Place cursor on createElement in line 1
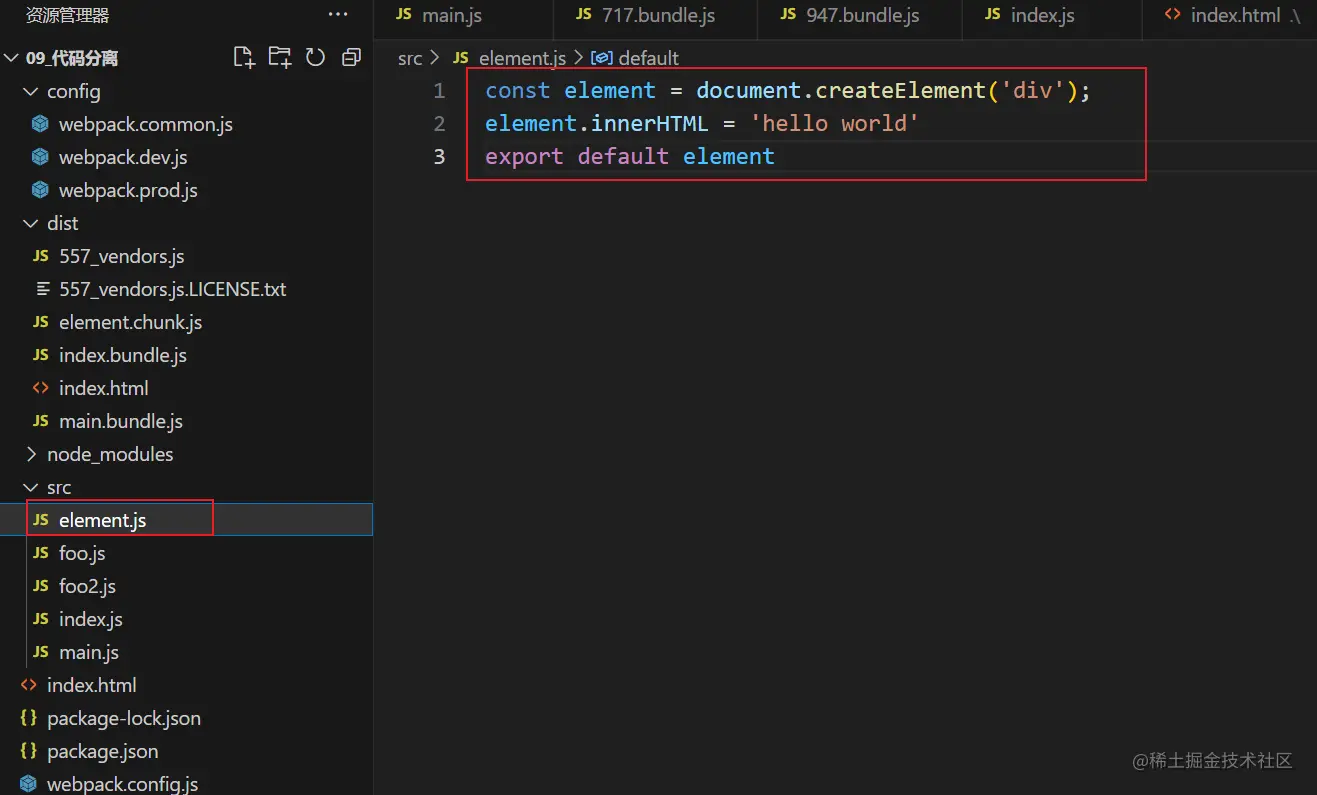Screen dimensions: 1317x795 click(901, 91)
